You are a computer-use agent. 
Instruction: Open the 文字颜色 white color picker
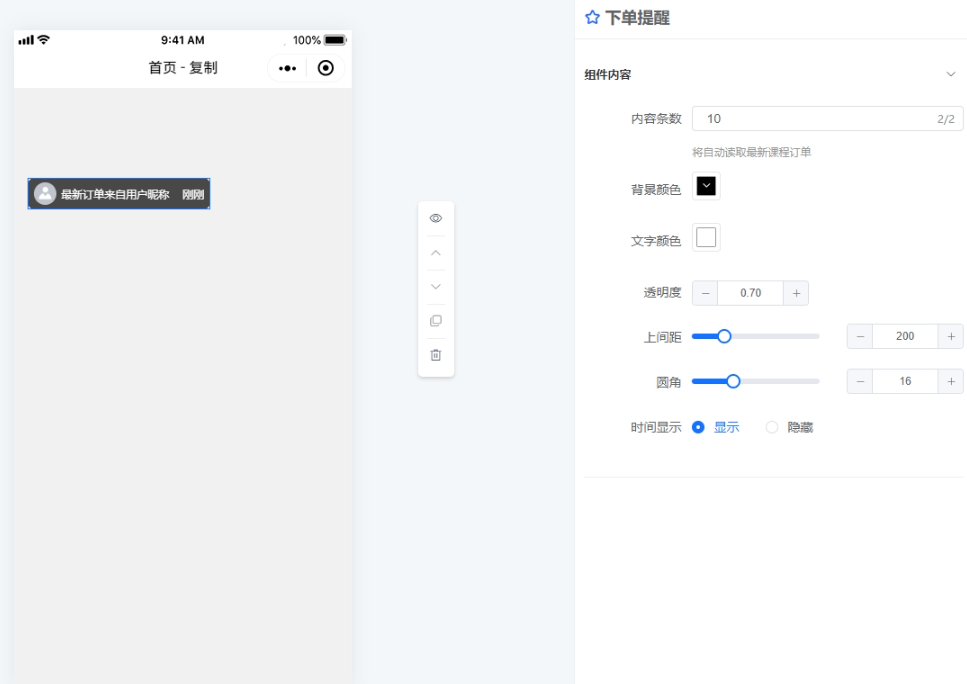pos(706,237)
